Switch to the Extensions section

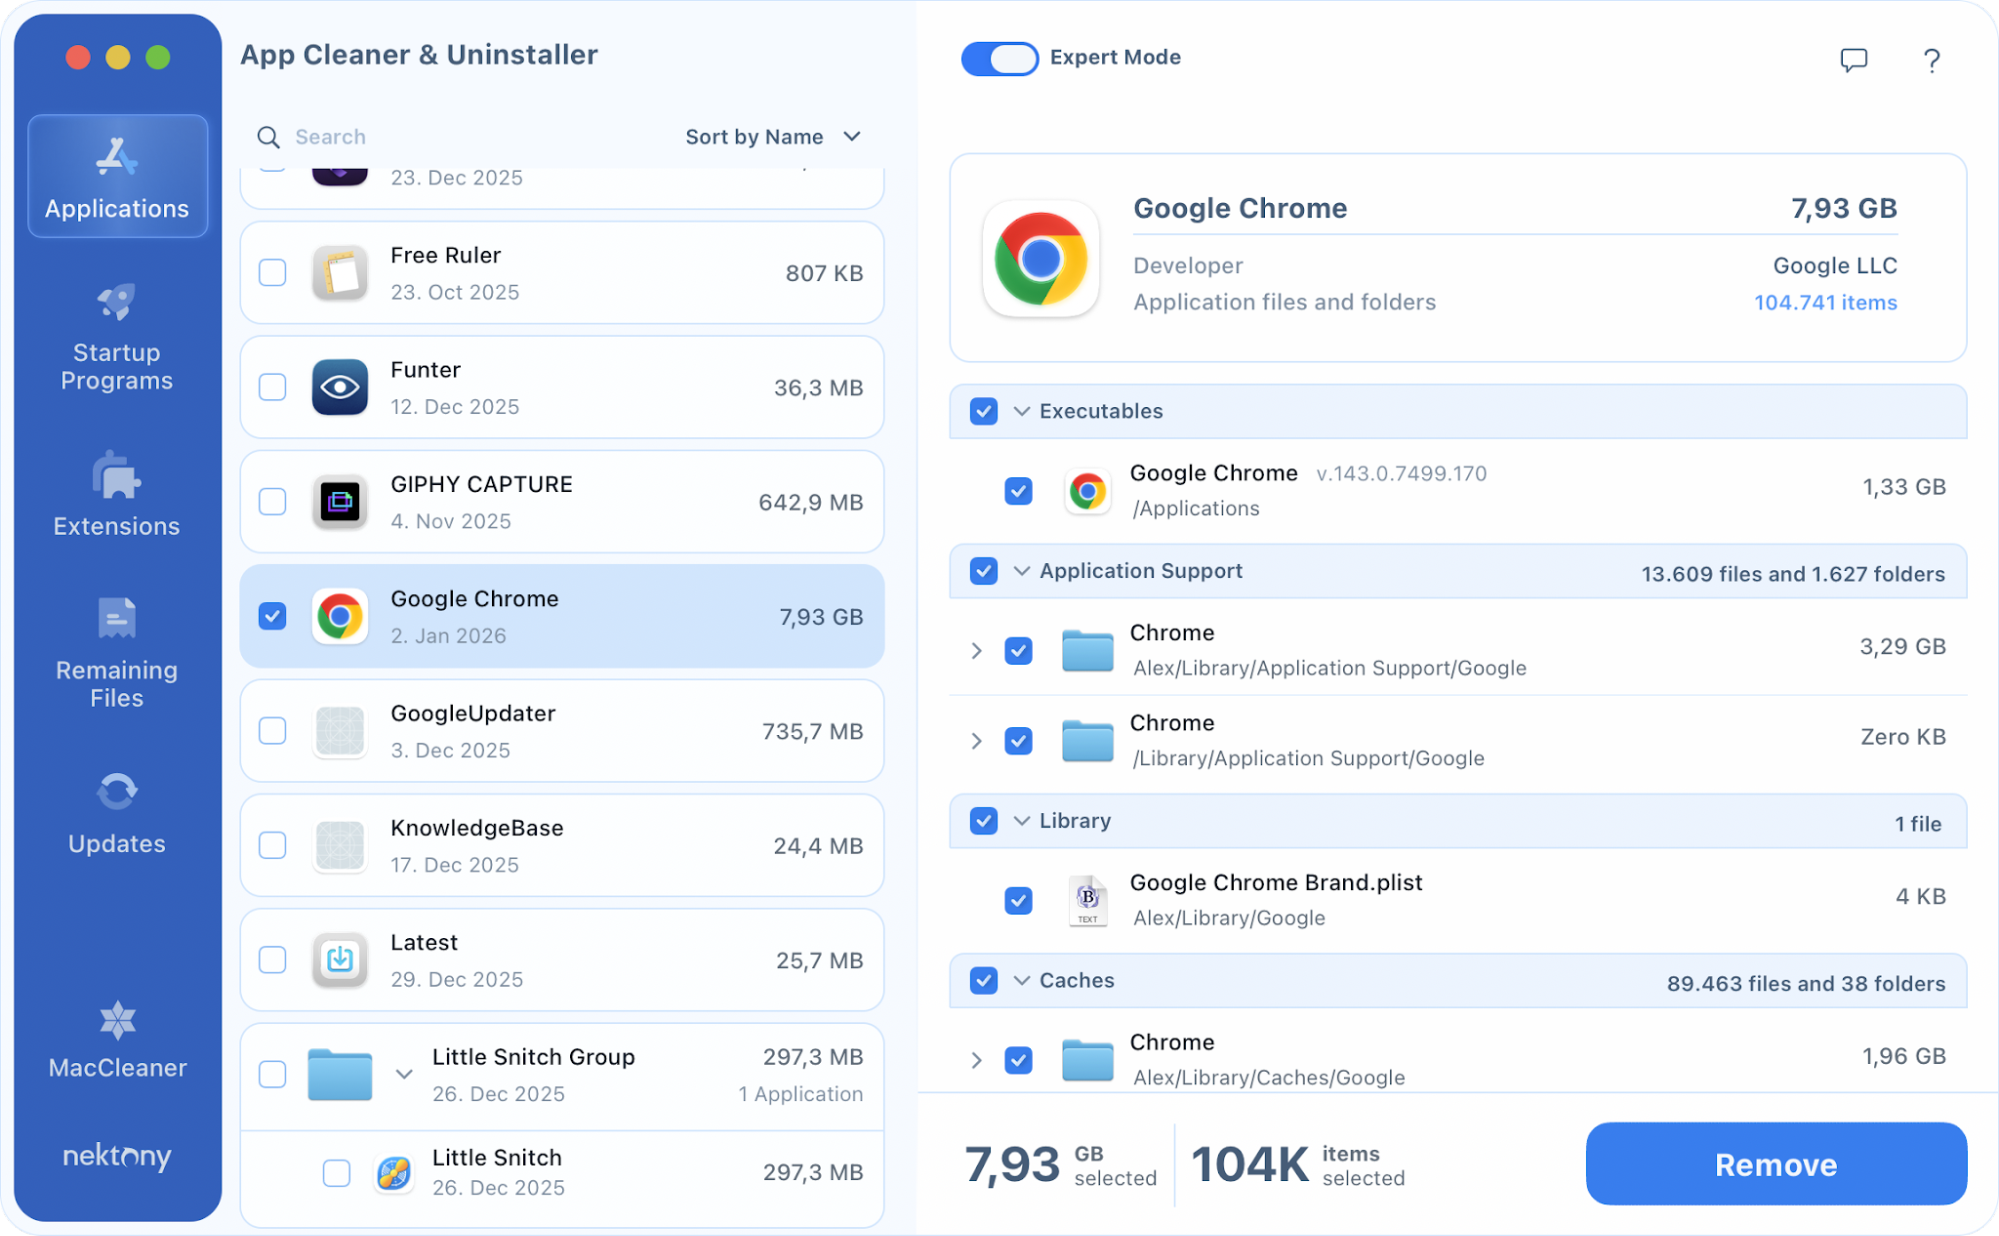click(x=117, y=494)
